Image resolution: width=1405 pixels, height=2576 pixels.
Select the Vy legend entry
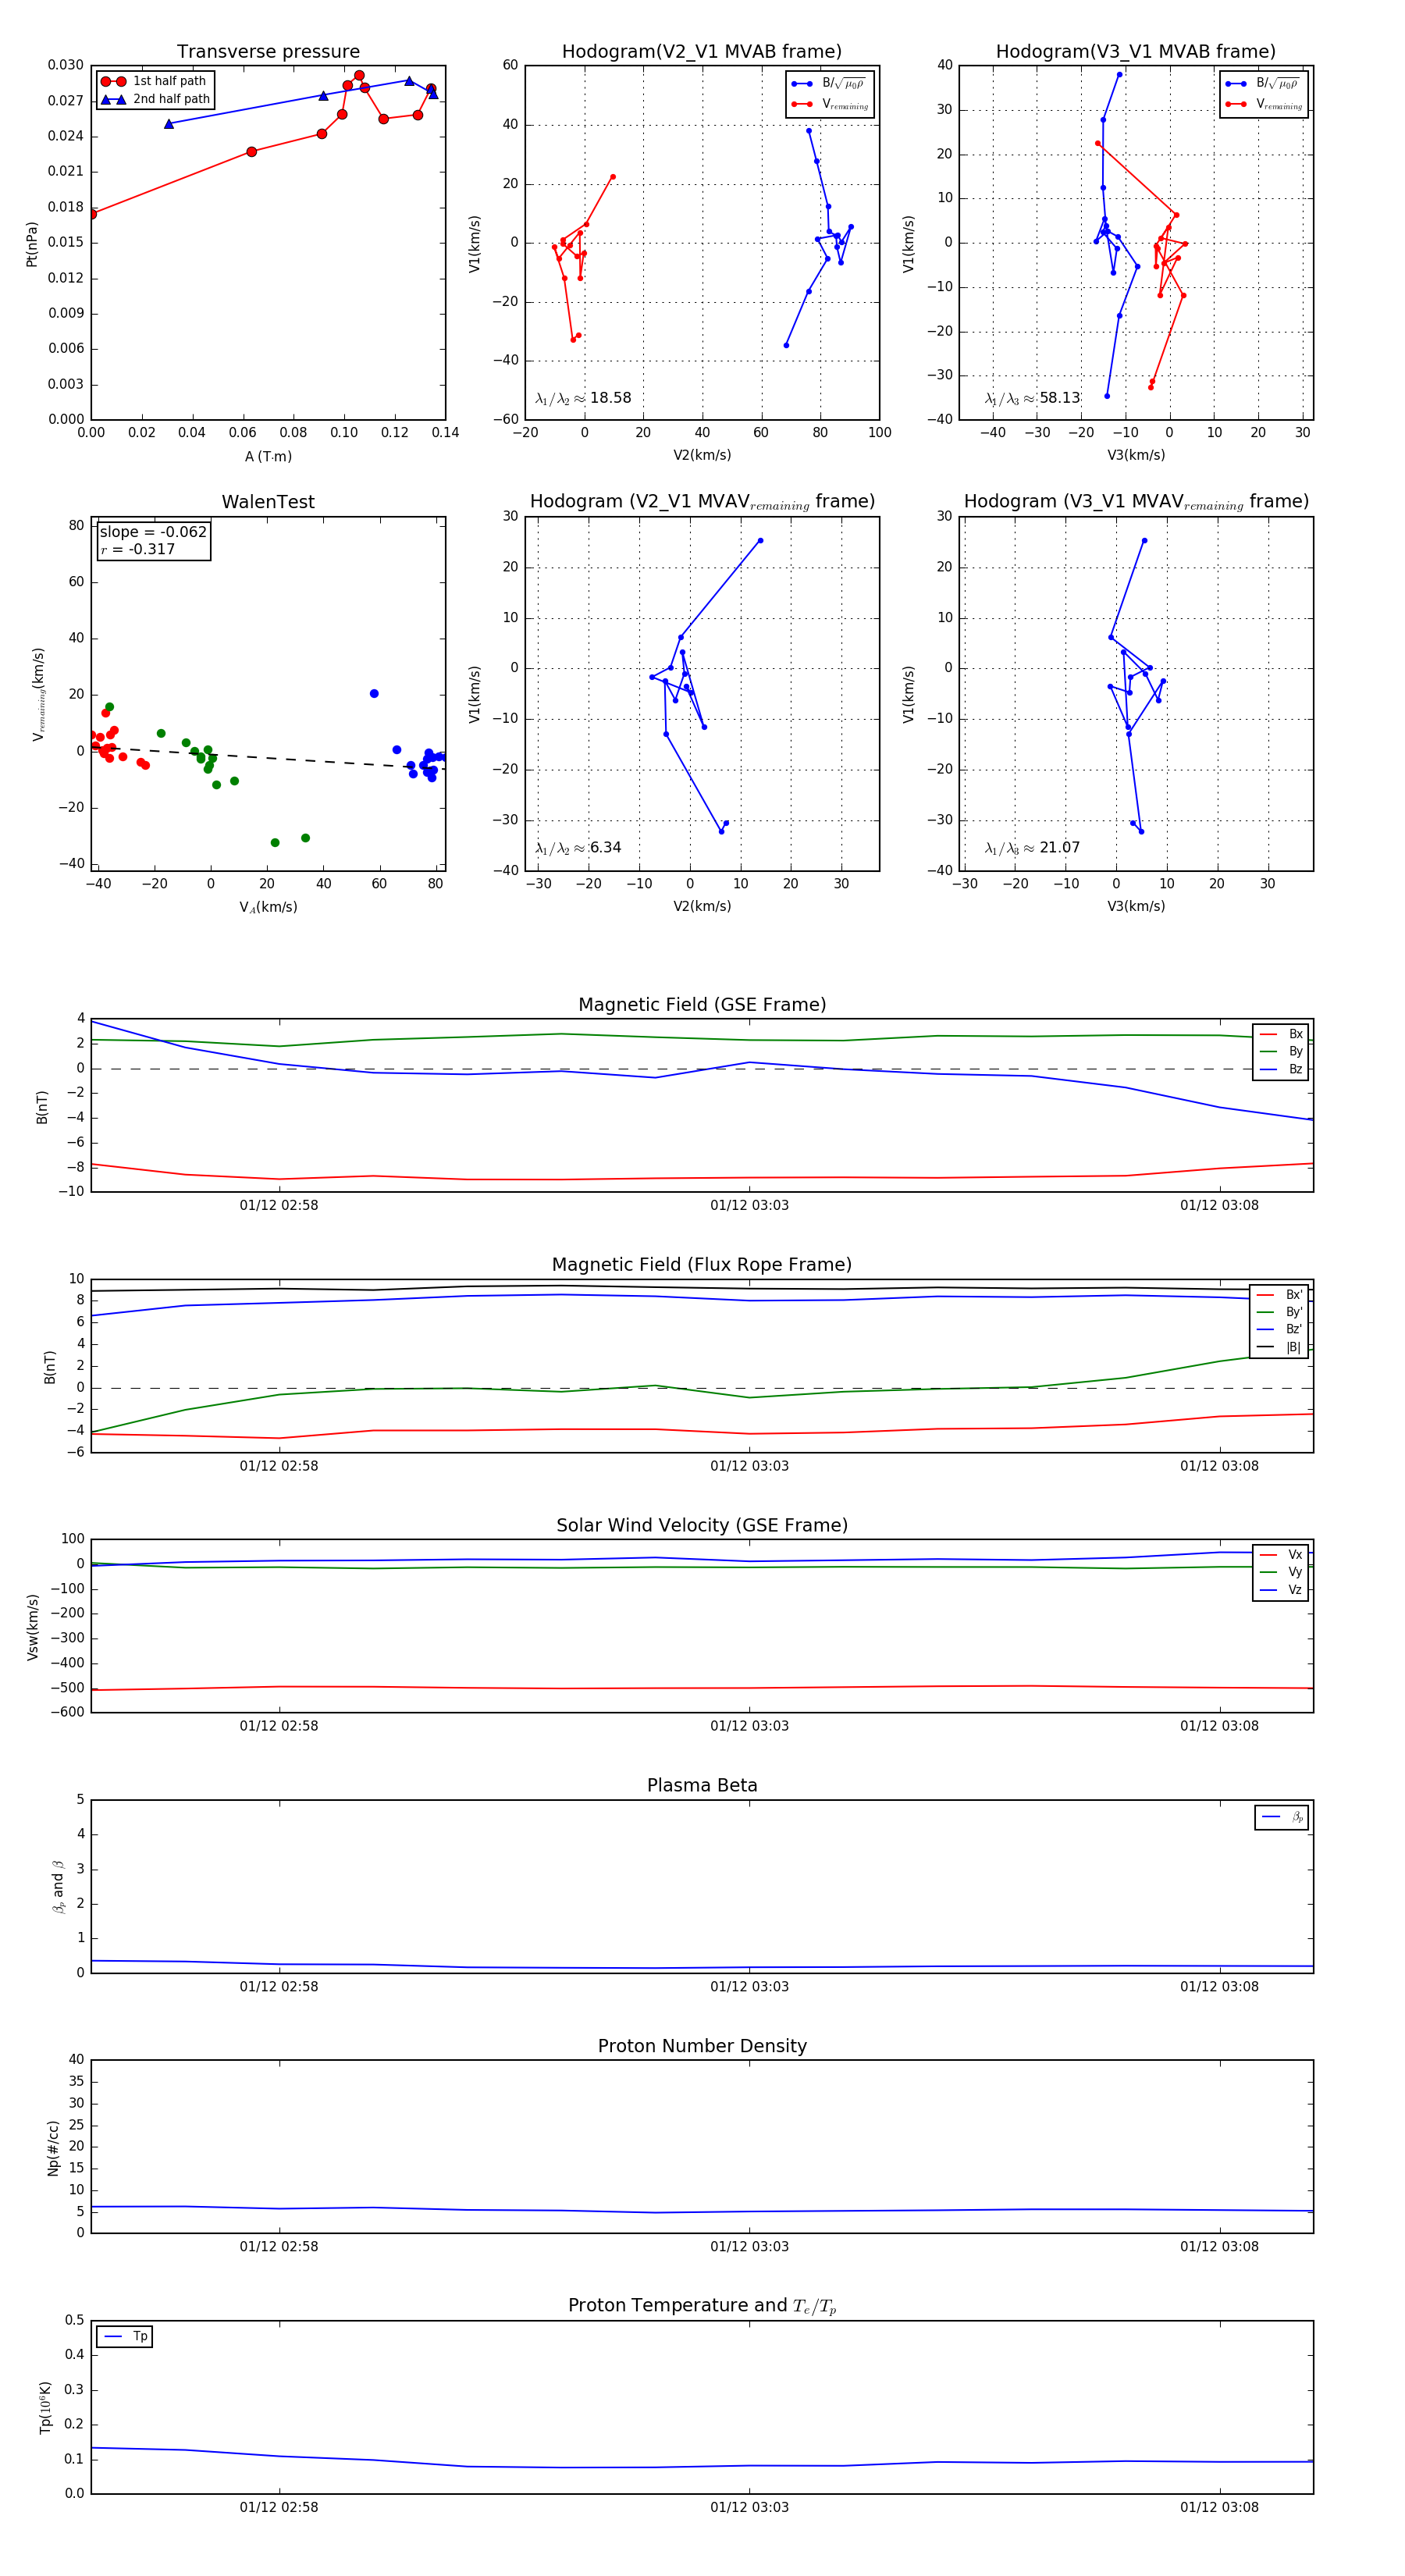coord(1281,1572)
